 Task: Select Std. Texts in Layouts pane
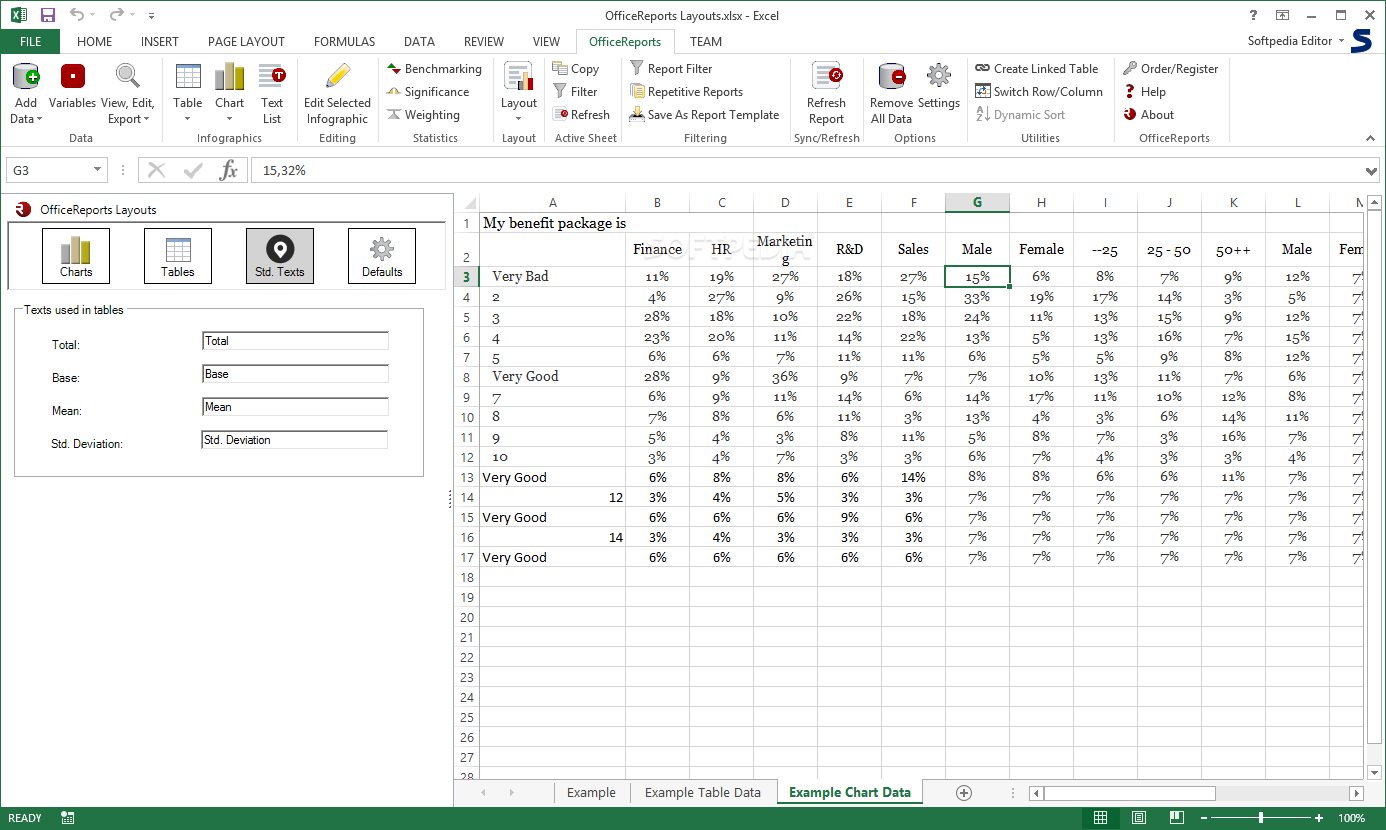[280, 256]
